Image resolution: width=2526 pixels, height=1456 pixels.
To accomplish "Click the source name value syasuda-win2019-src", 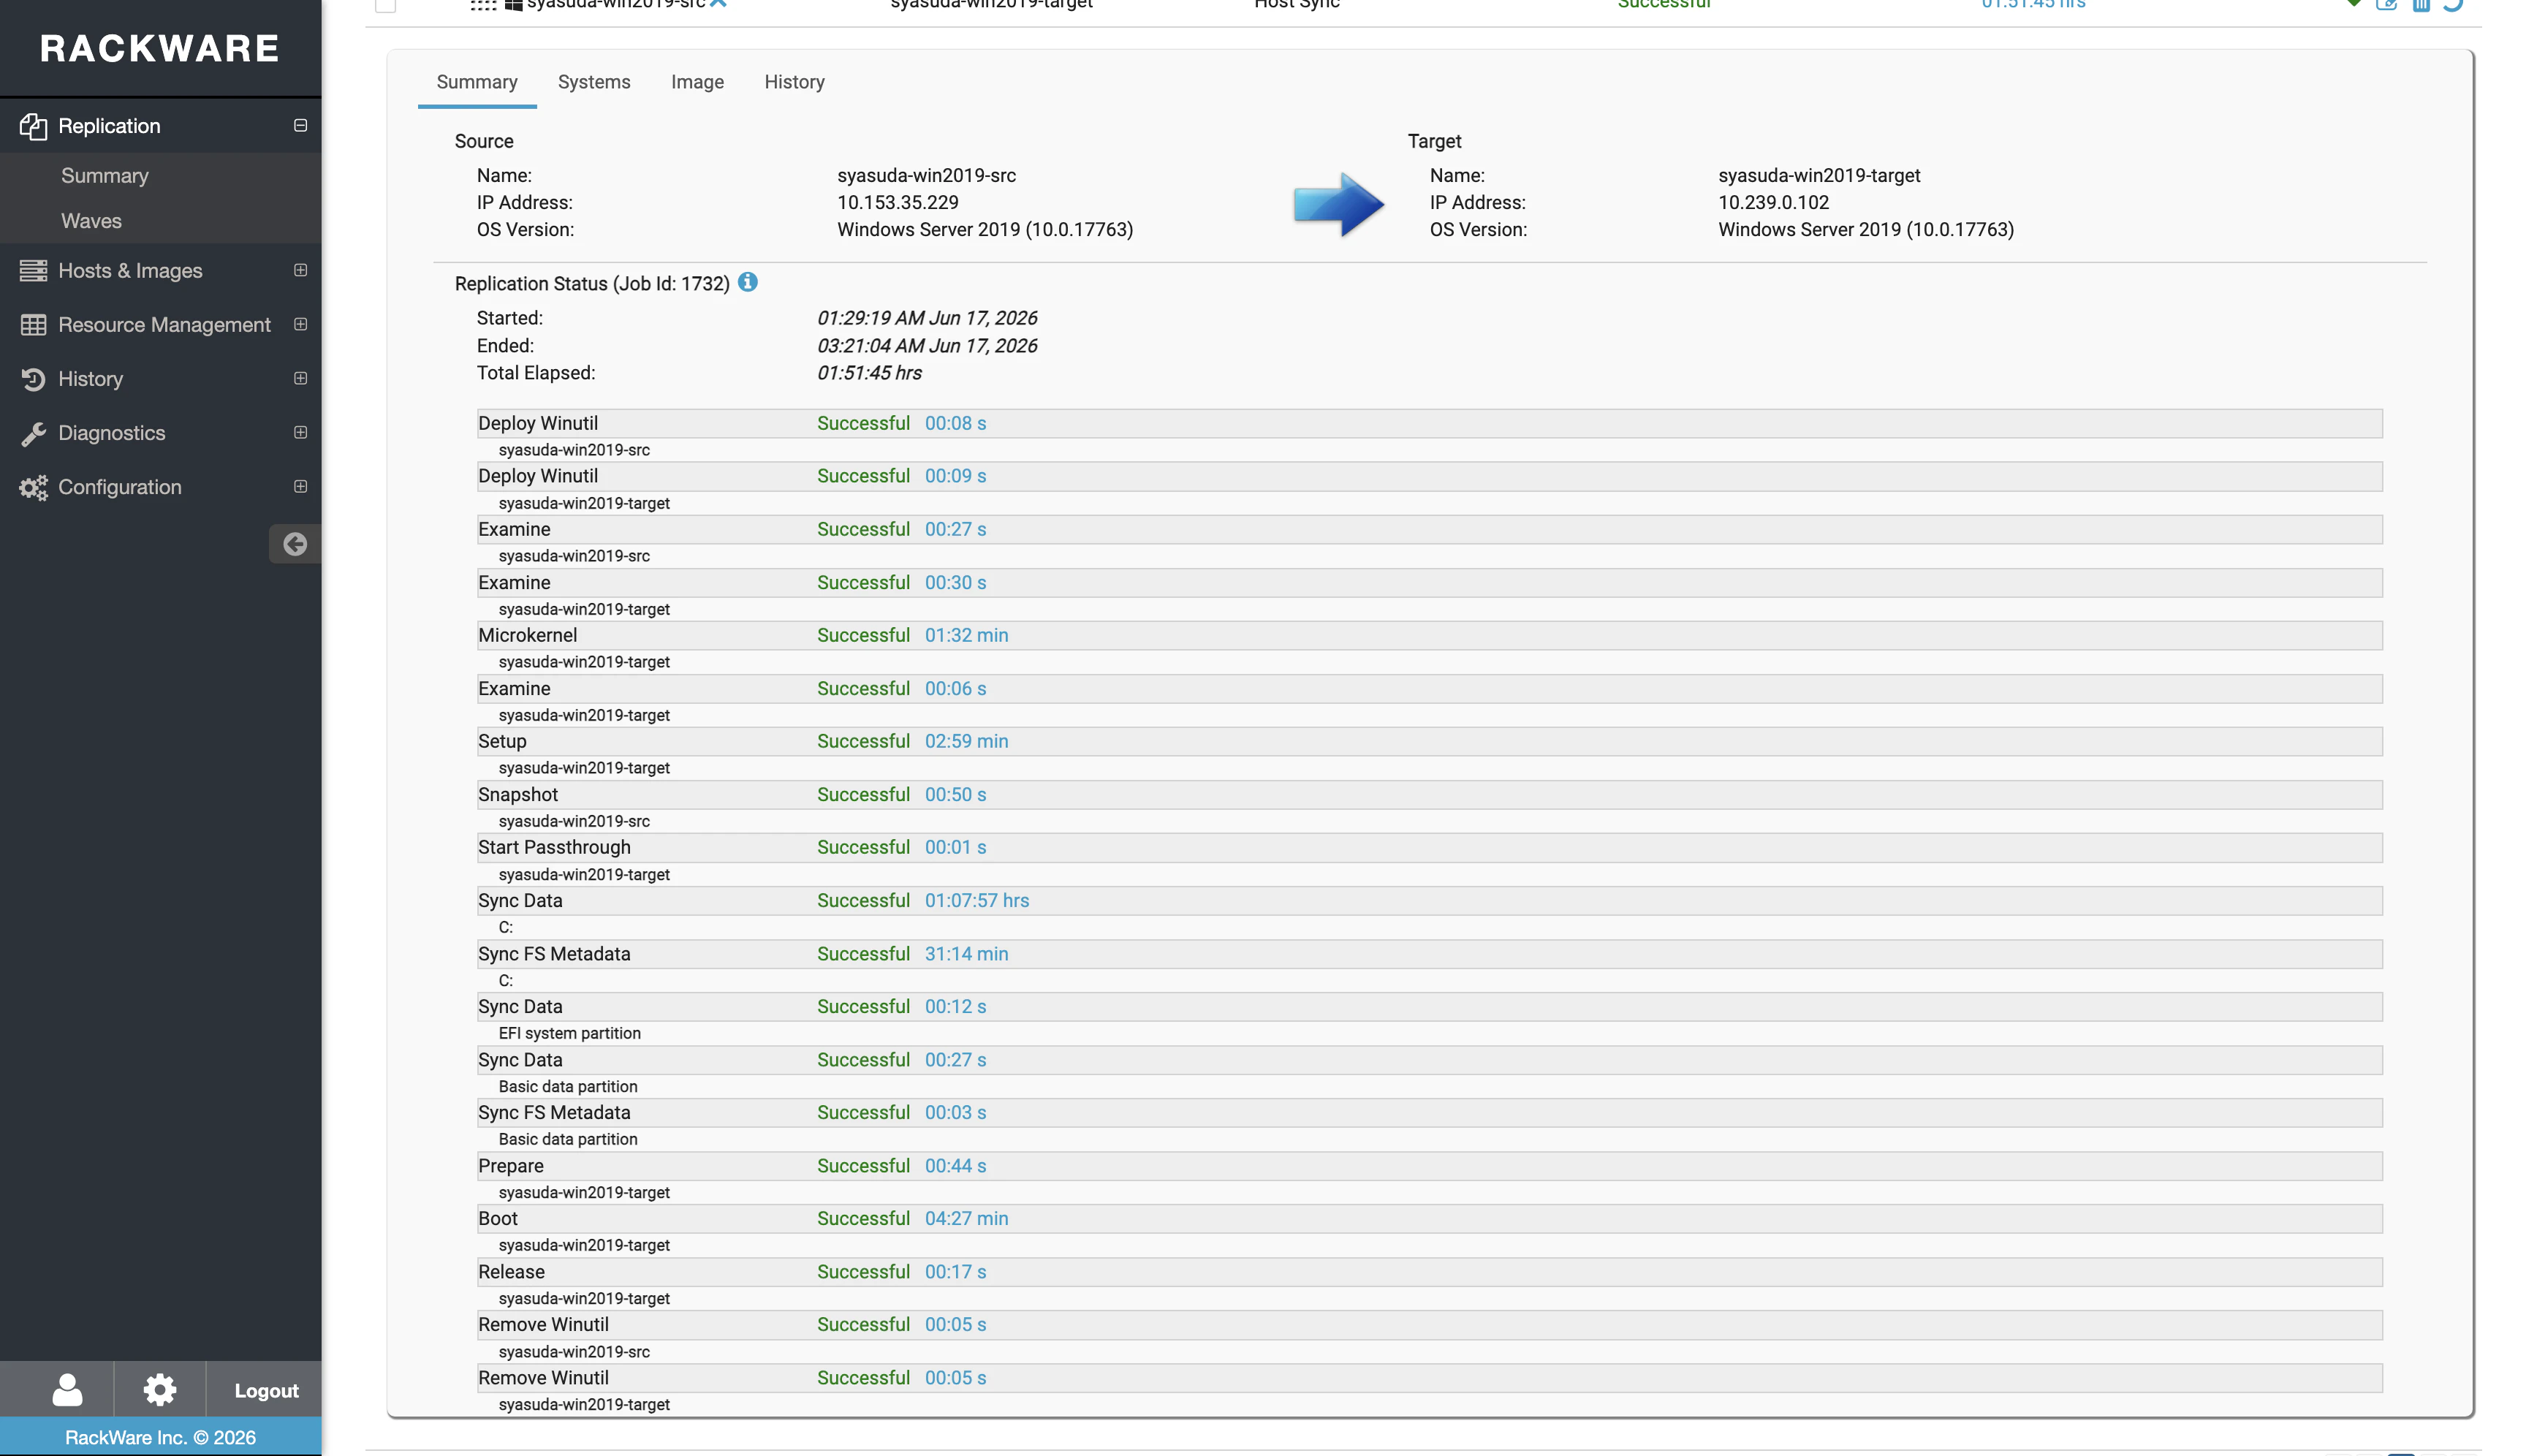I will [x=926, y=175].
